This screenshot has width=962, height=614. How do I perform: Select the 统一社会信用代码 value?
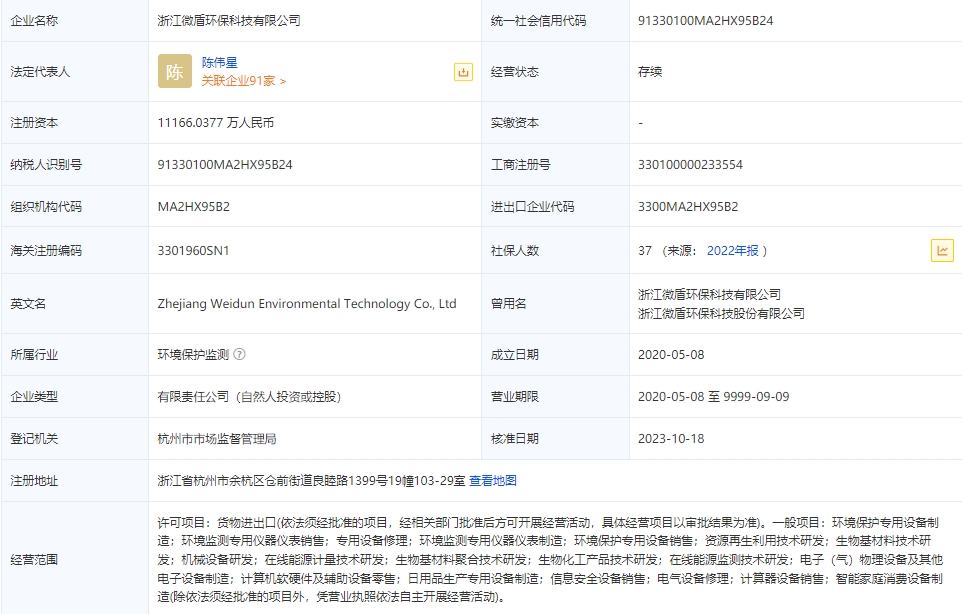point(705,20)
